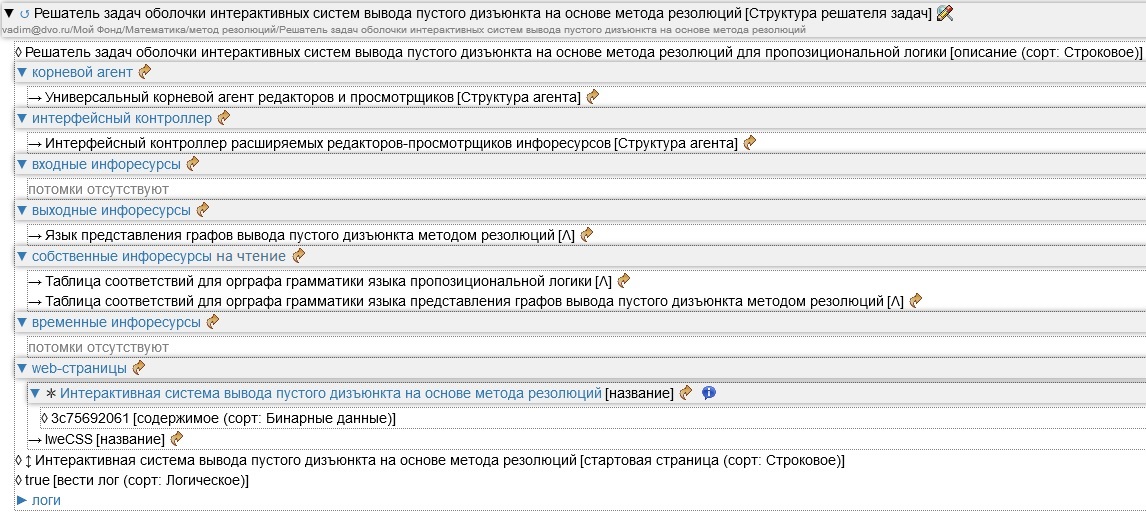This screenshot has height=512, width=1146.
Task: Collapse the собственные инфоресурсы на чтение section
Action: (23, 256)
